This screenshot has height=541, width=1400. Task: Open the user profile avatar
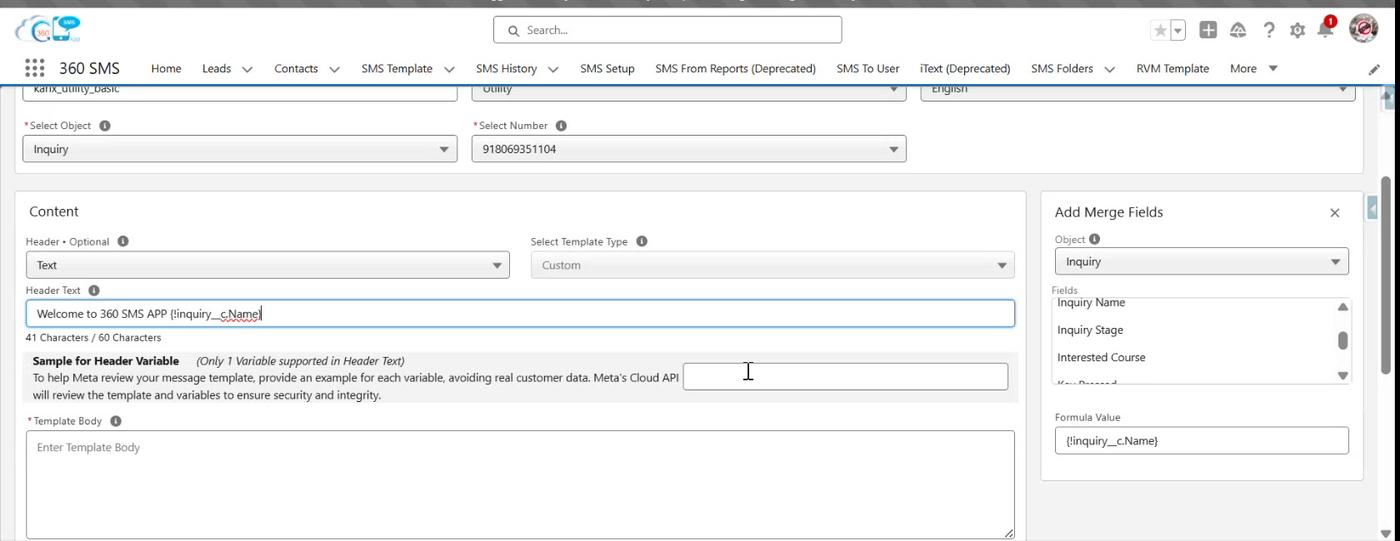click(1363, 29)
